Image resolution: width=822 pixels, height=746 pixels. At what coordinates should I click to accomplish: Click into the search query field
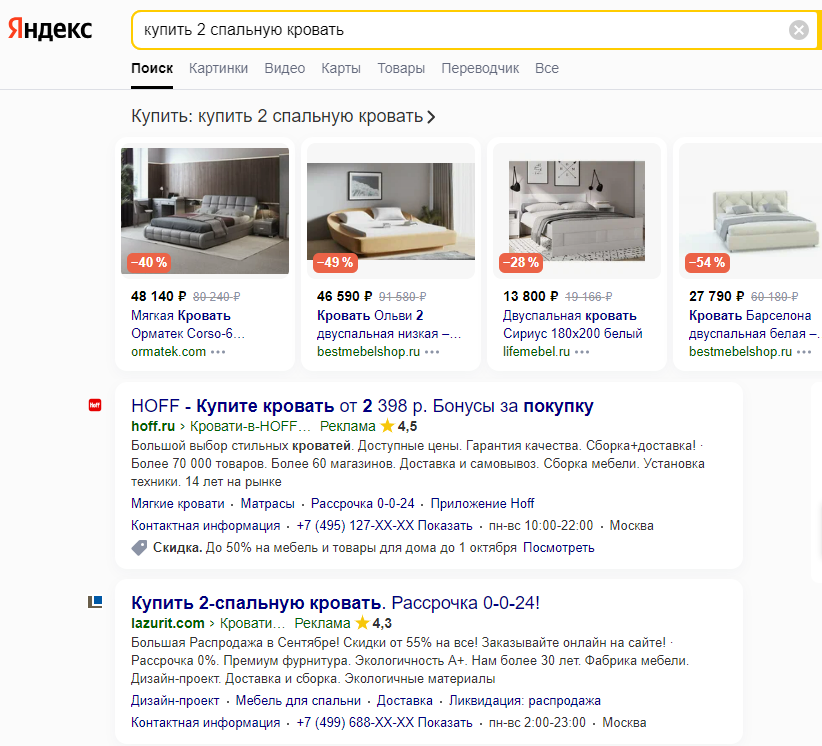450,30
